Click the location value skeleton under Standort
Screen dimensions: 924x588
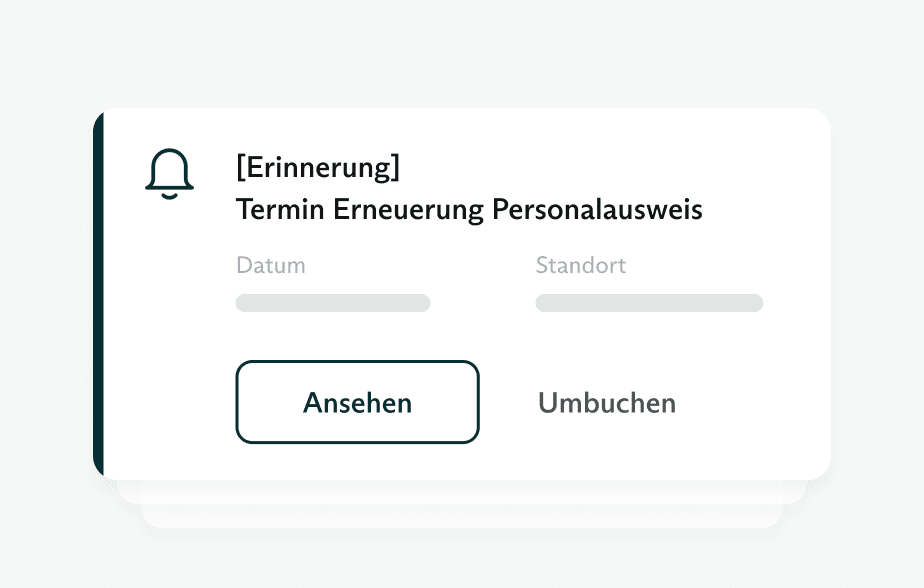[649, 303]
